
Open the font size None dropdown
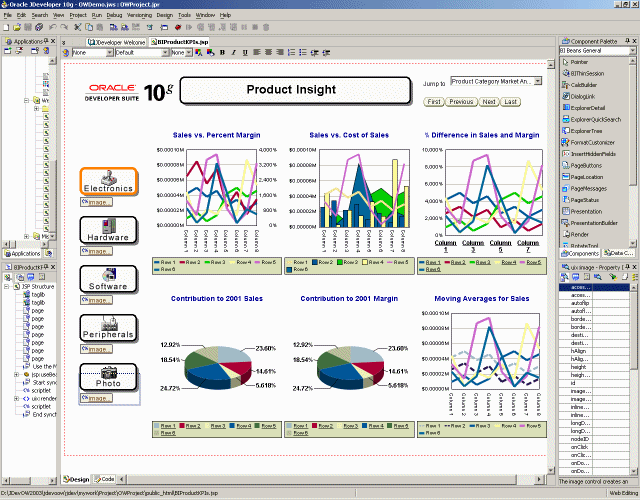pyautogui.click(x=189, y=53)
